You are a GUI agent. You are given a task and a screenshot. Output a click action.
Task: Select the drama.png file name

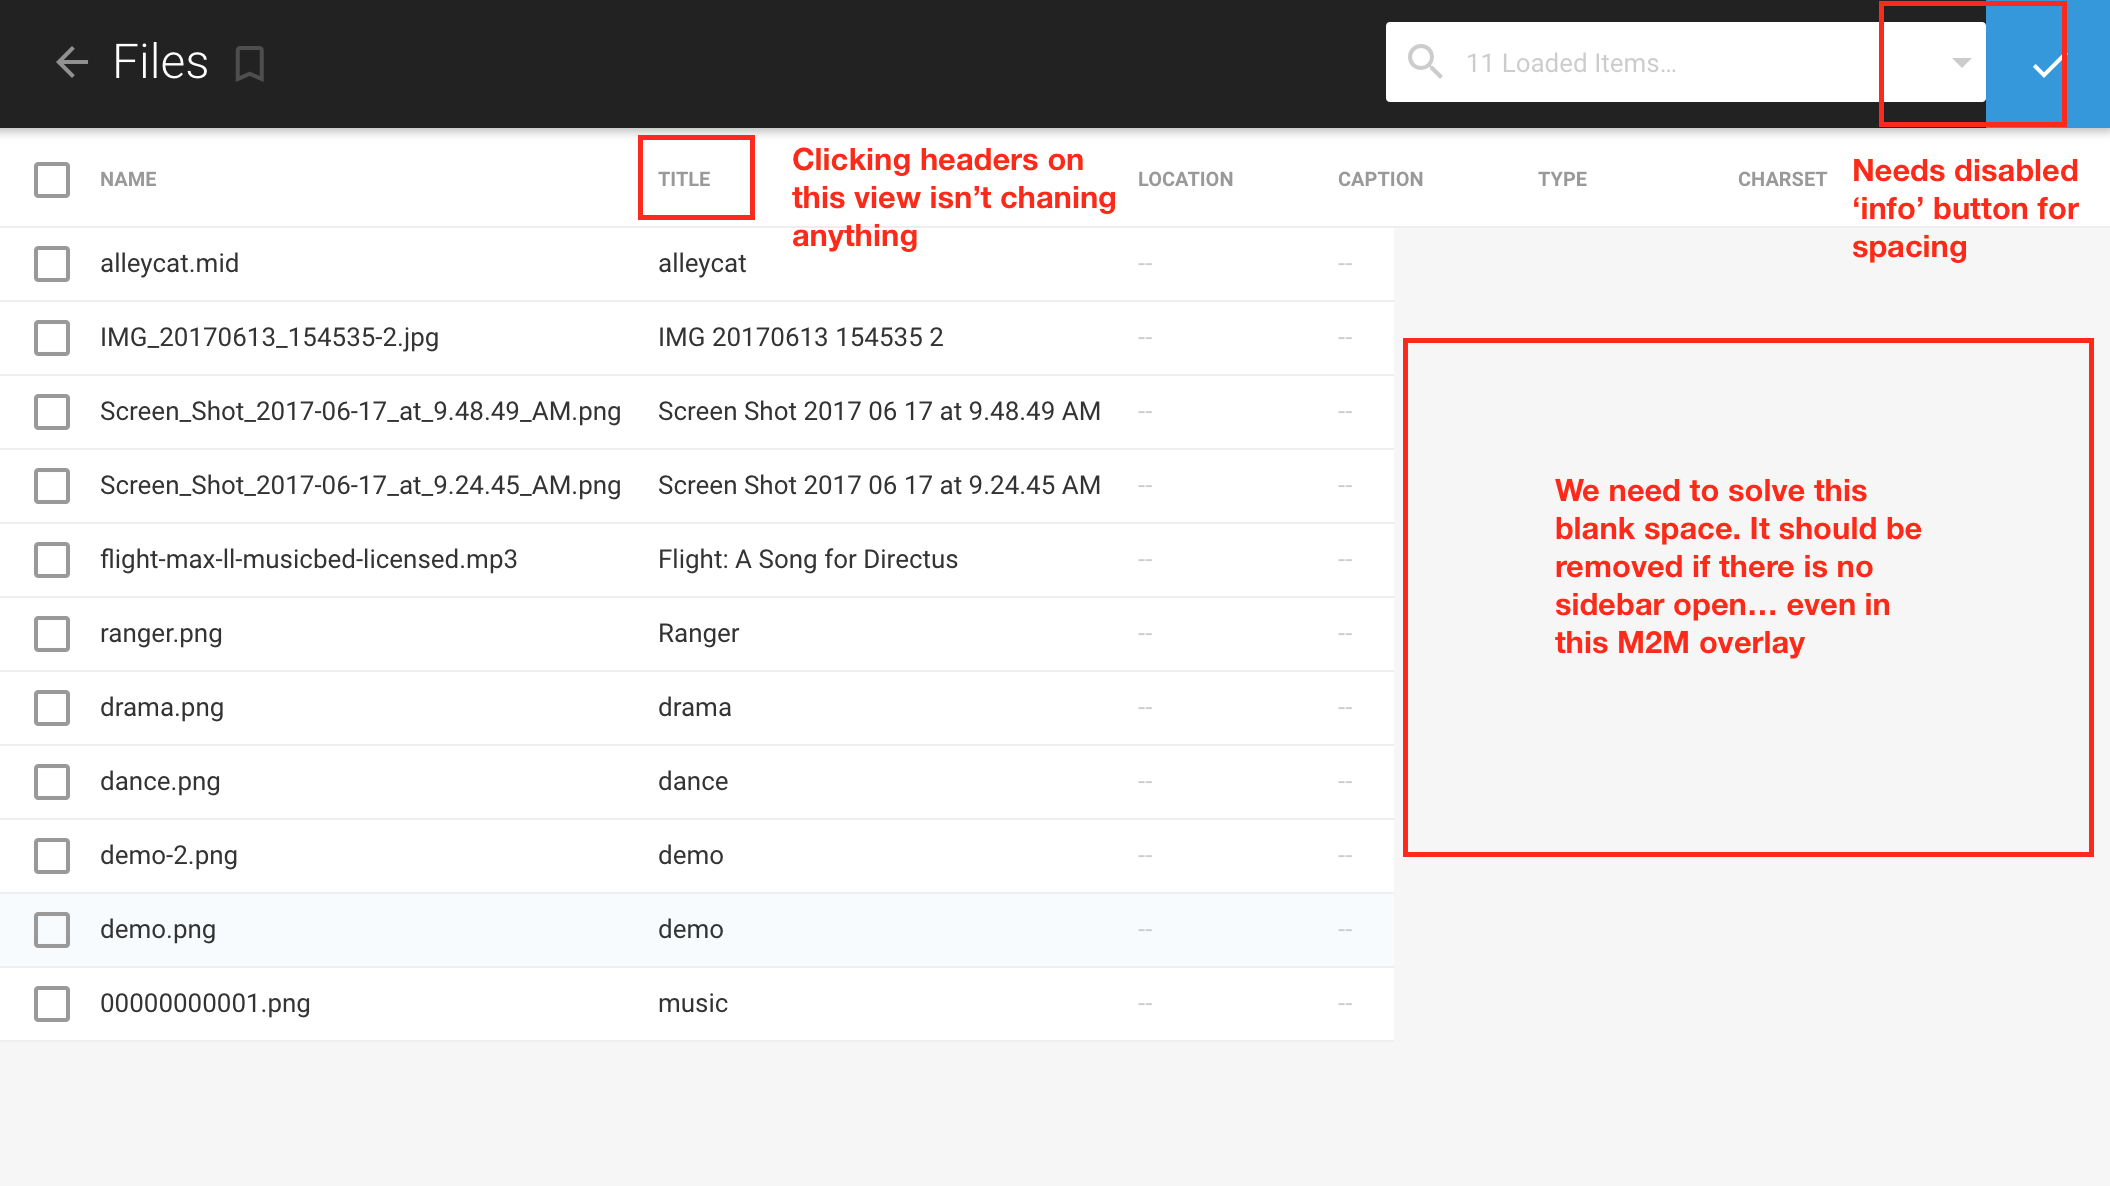162,708
